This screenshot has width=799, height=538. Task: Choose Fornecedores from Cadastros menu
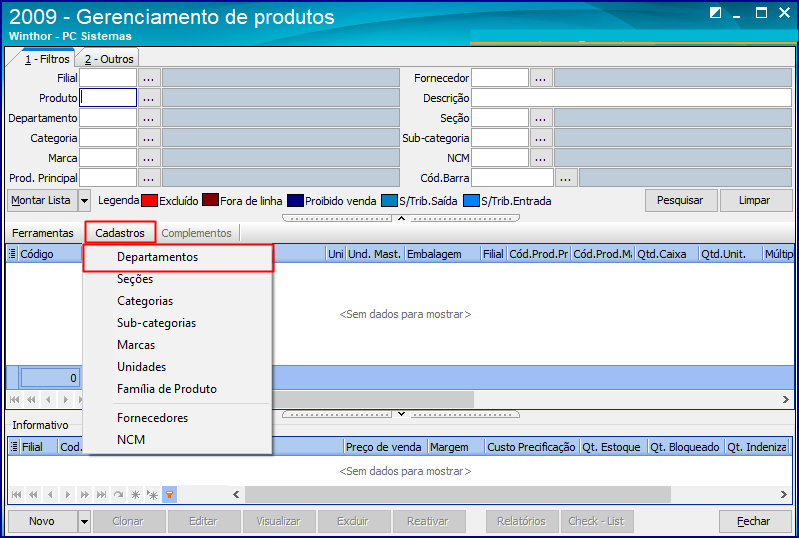[x=178, y=418]
